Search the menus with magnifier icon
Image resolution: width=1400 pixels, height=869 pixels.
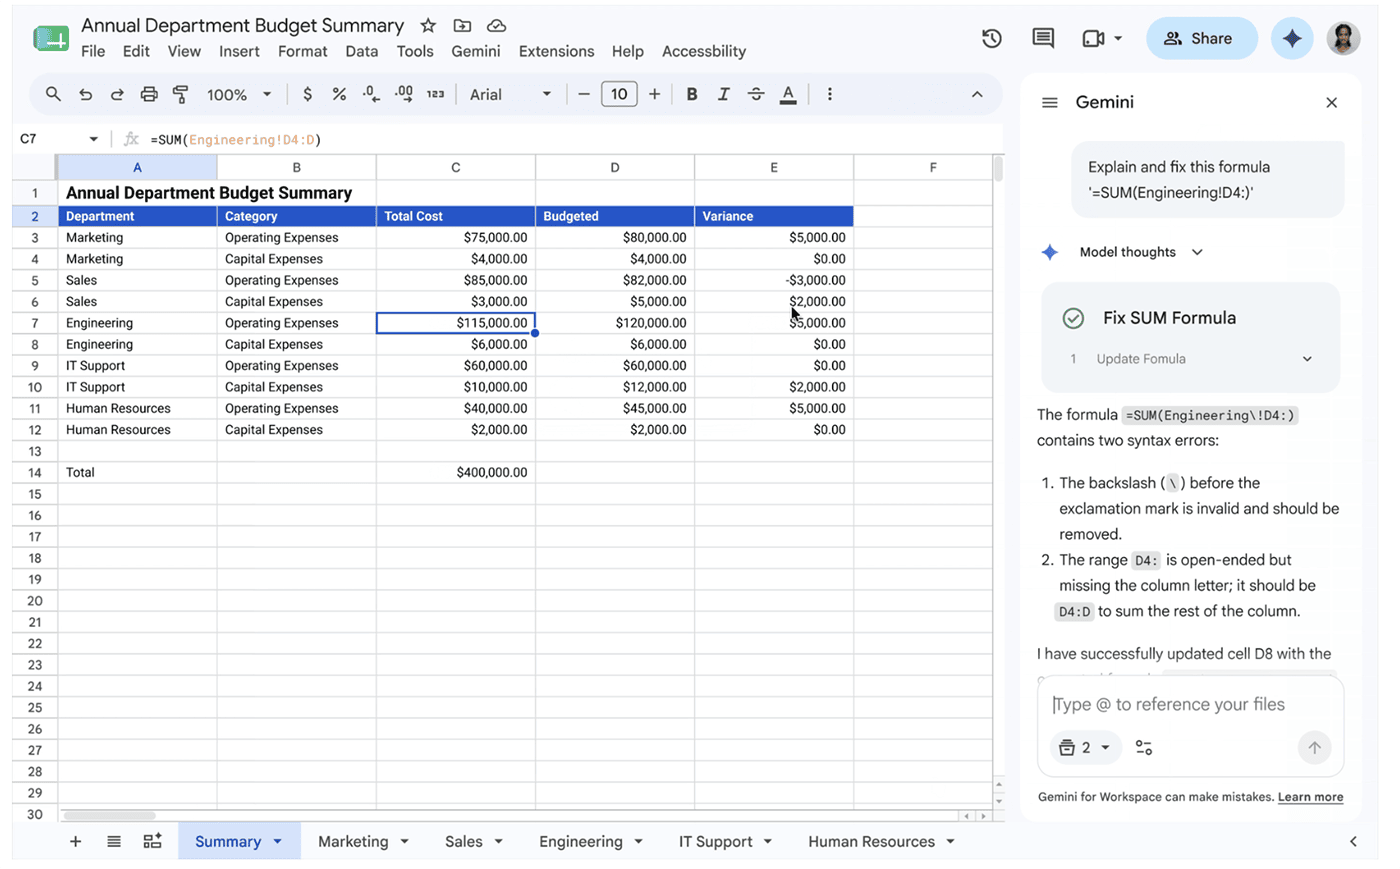tap(53, 94)
